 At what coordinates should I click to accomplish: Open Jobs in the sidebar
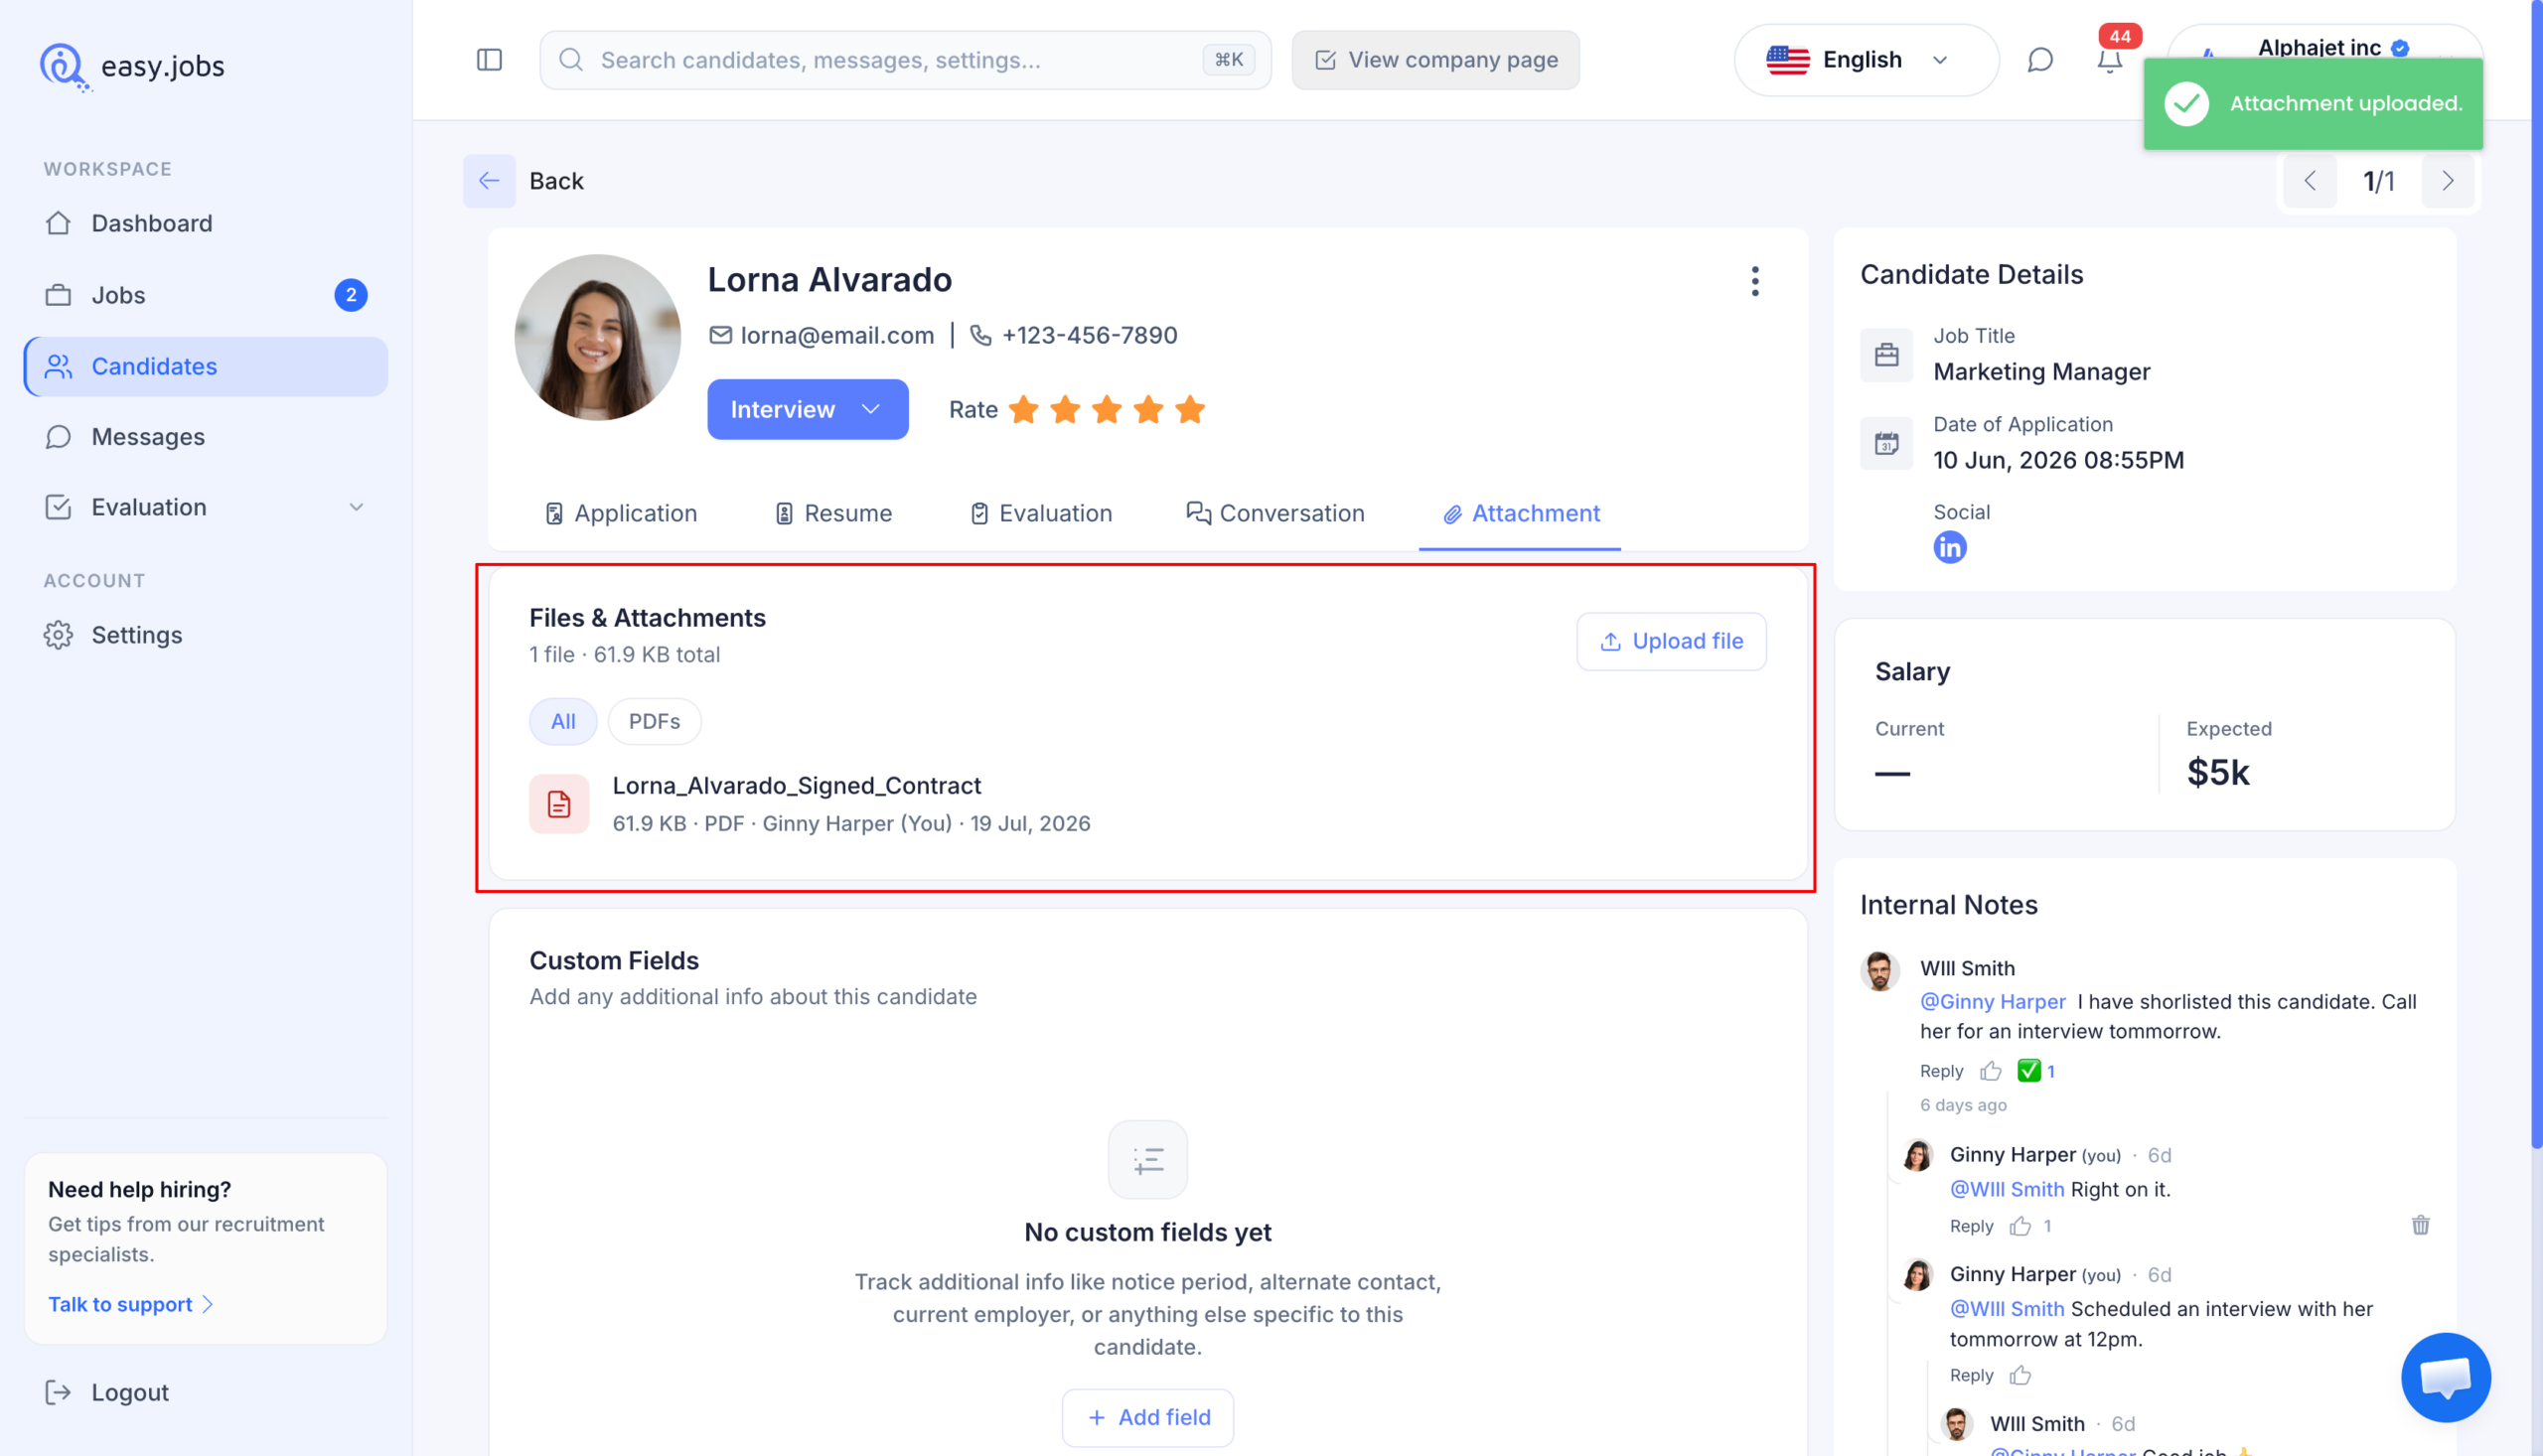(x=206, y=295)
